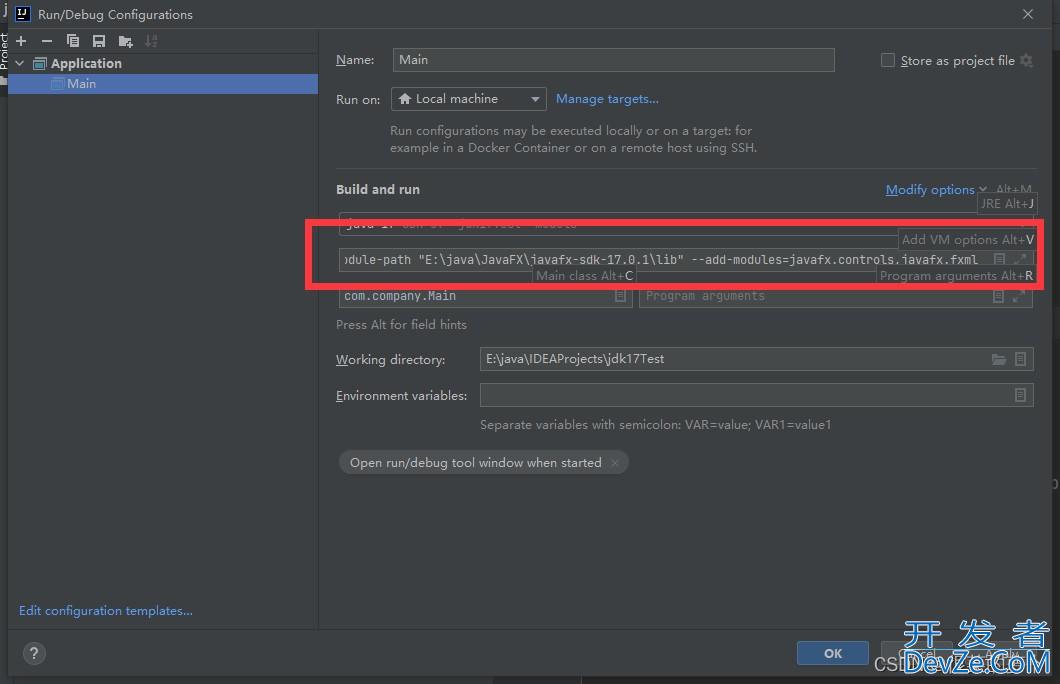Collapse the Application tree node
1060x684 pixels.
coord(19,63)
